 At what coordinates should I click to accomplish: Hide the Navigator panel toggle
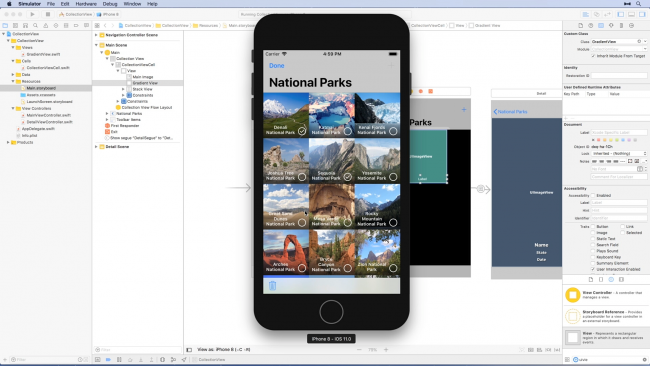coord(621,15)
